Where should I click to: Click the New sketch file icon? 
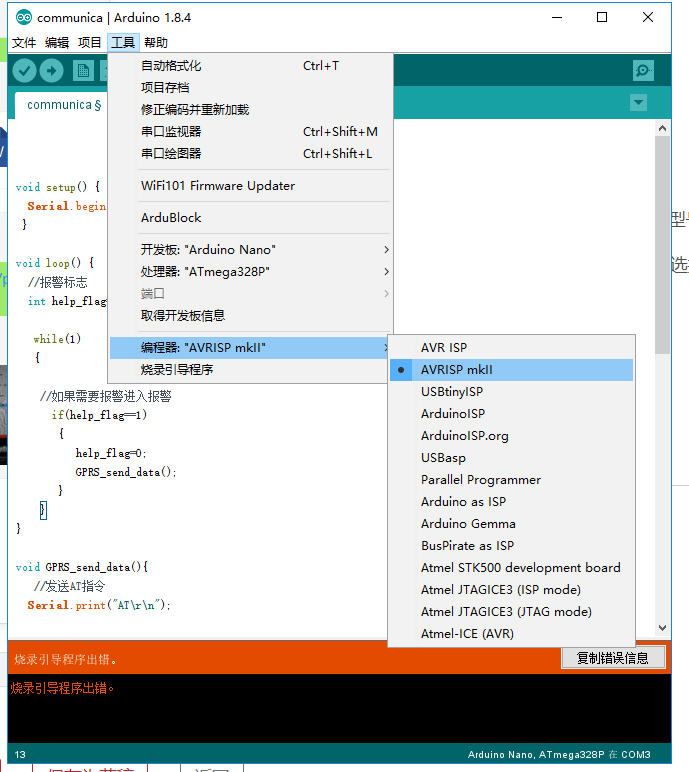point(83,71)
